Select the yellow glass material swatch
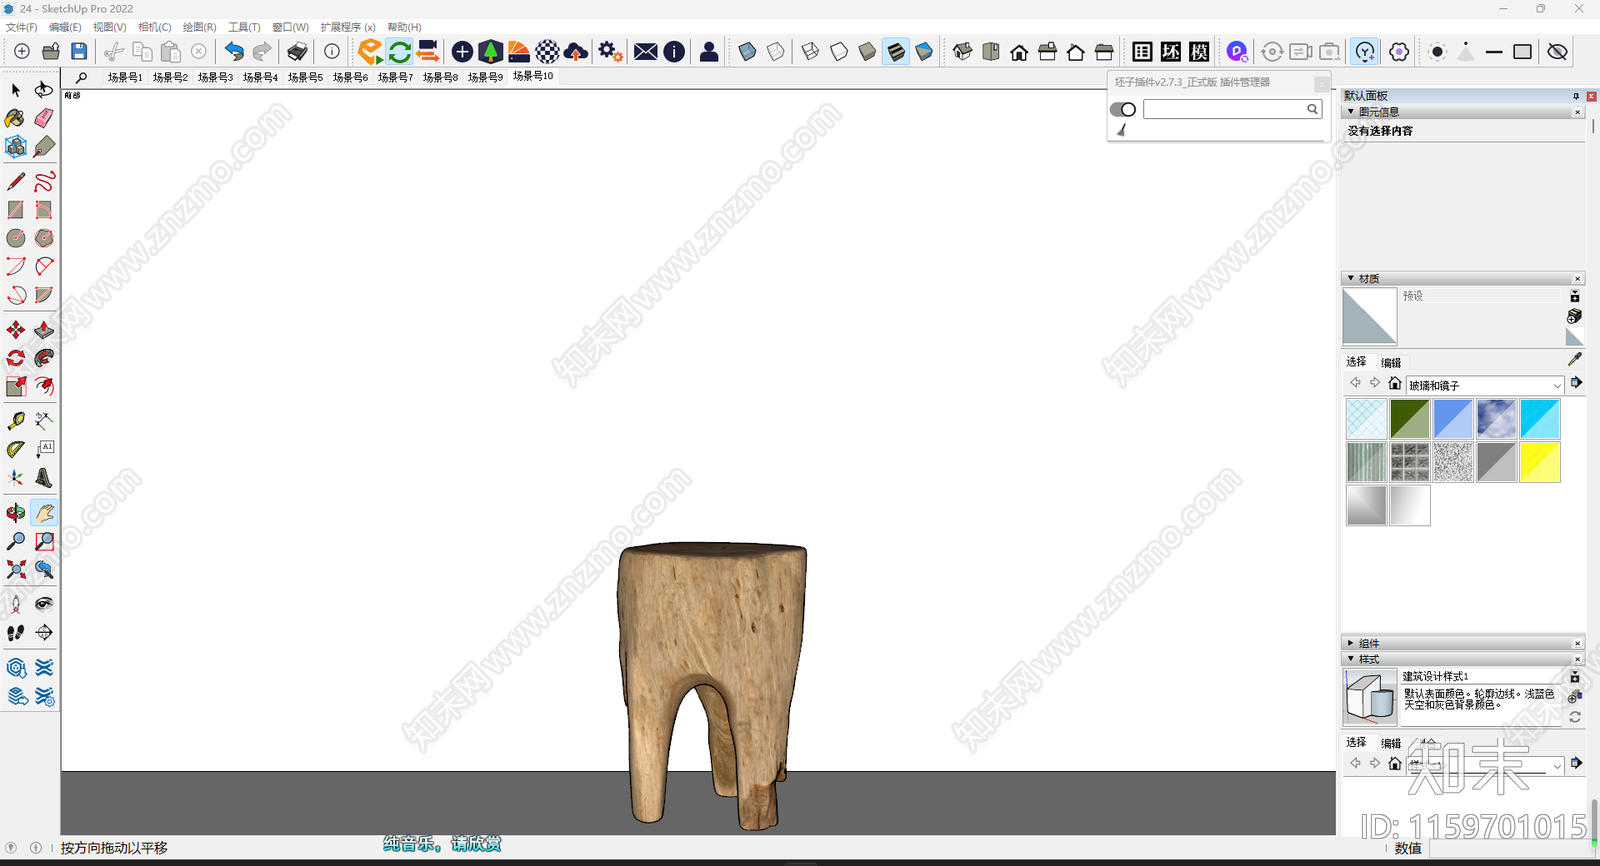Image resolution: width=1600 pixels, height=866 pixels. pyautogui.click(x=1540, y=462)
